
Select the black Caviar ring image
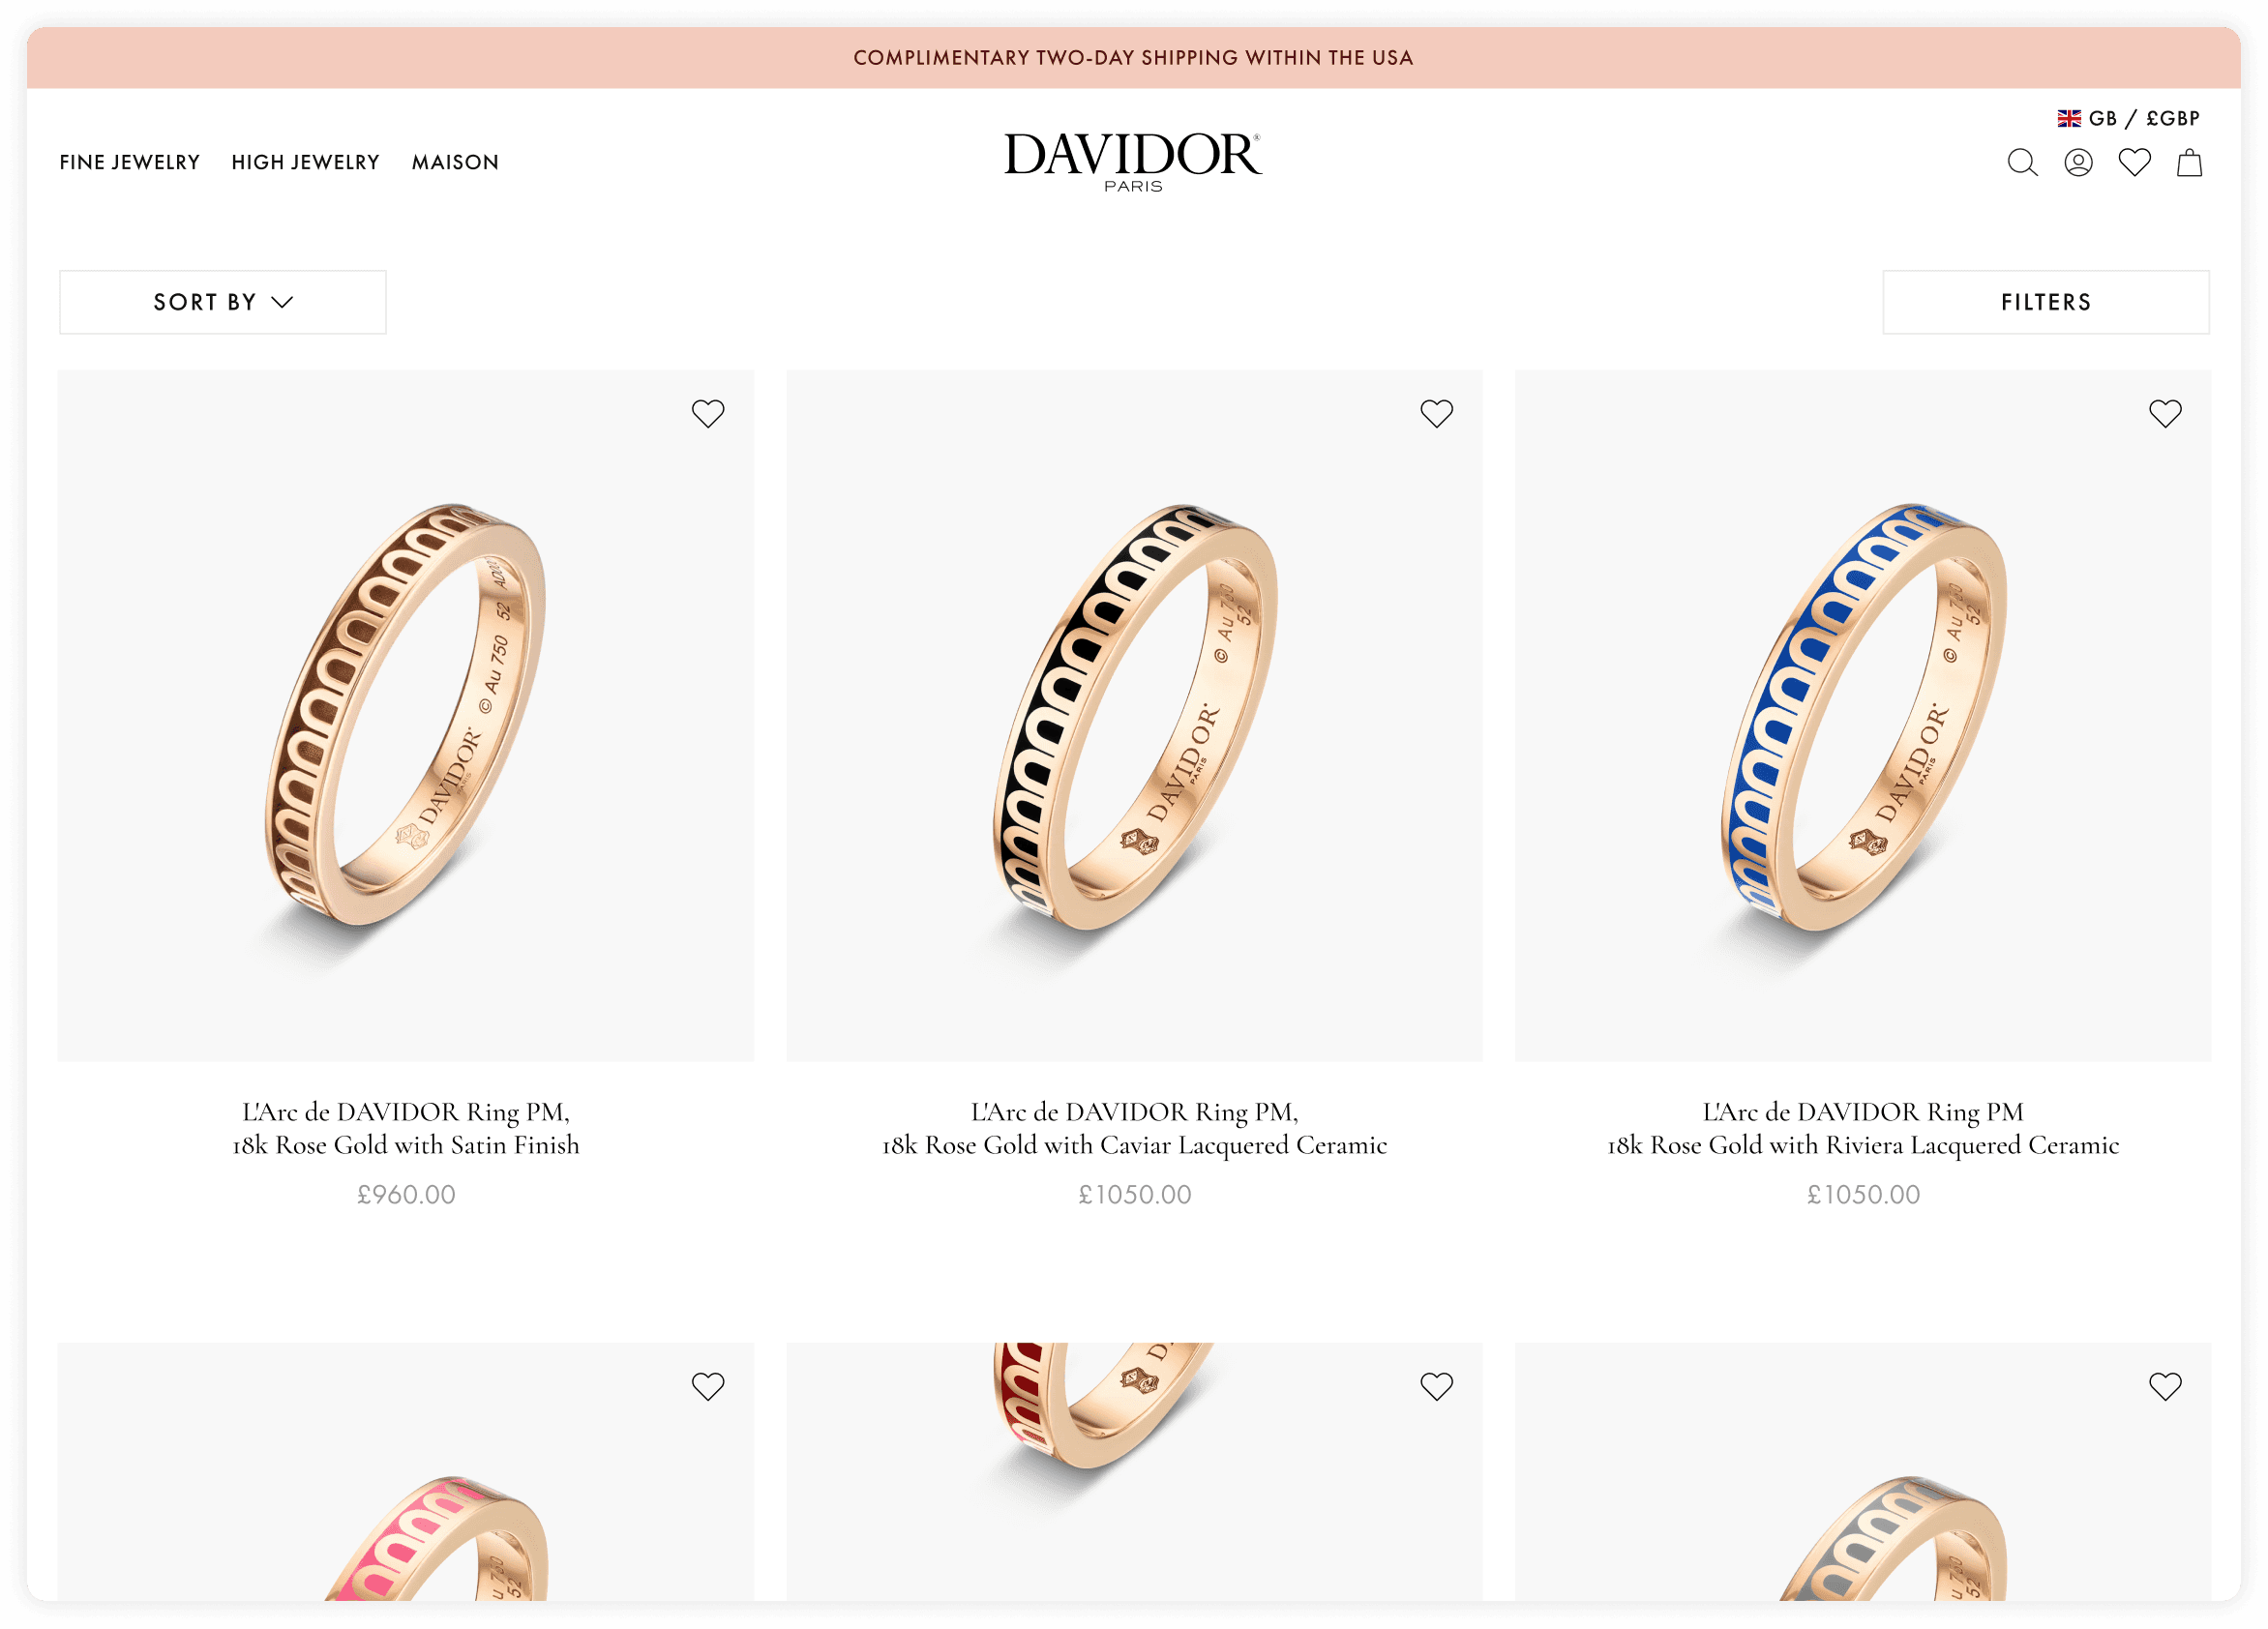1134,716
